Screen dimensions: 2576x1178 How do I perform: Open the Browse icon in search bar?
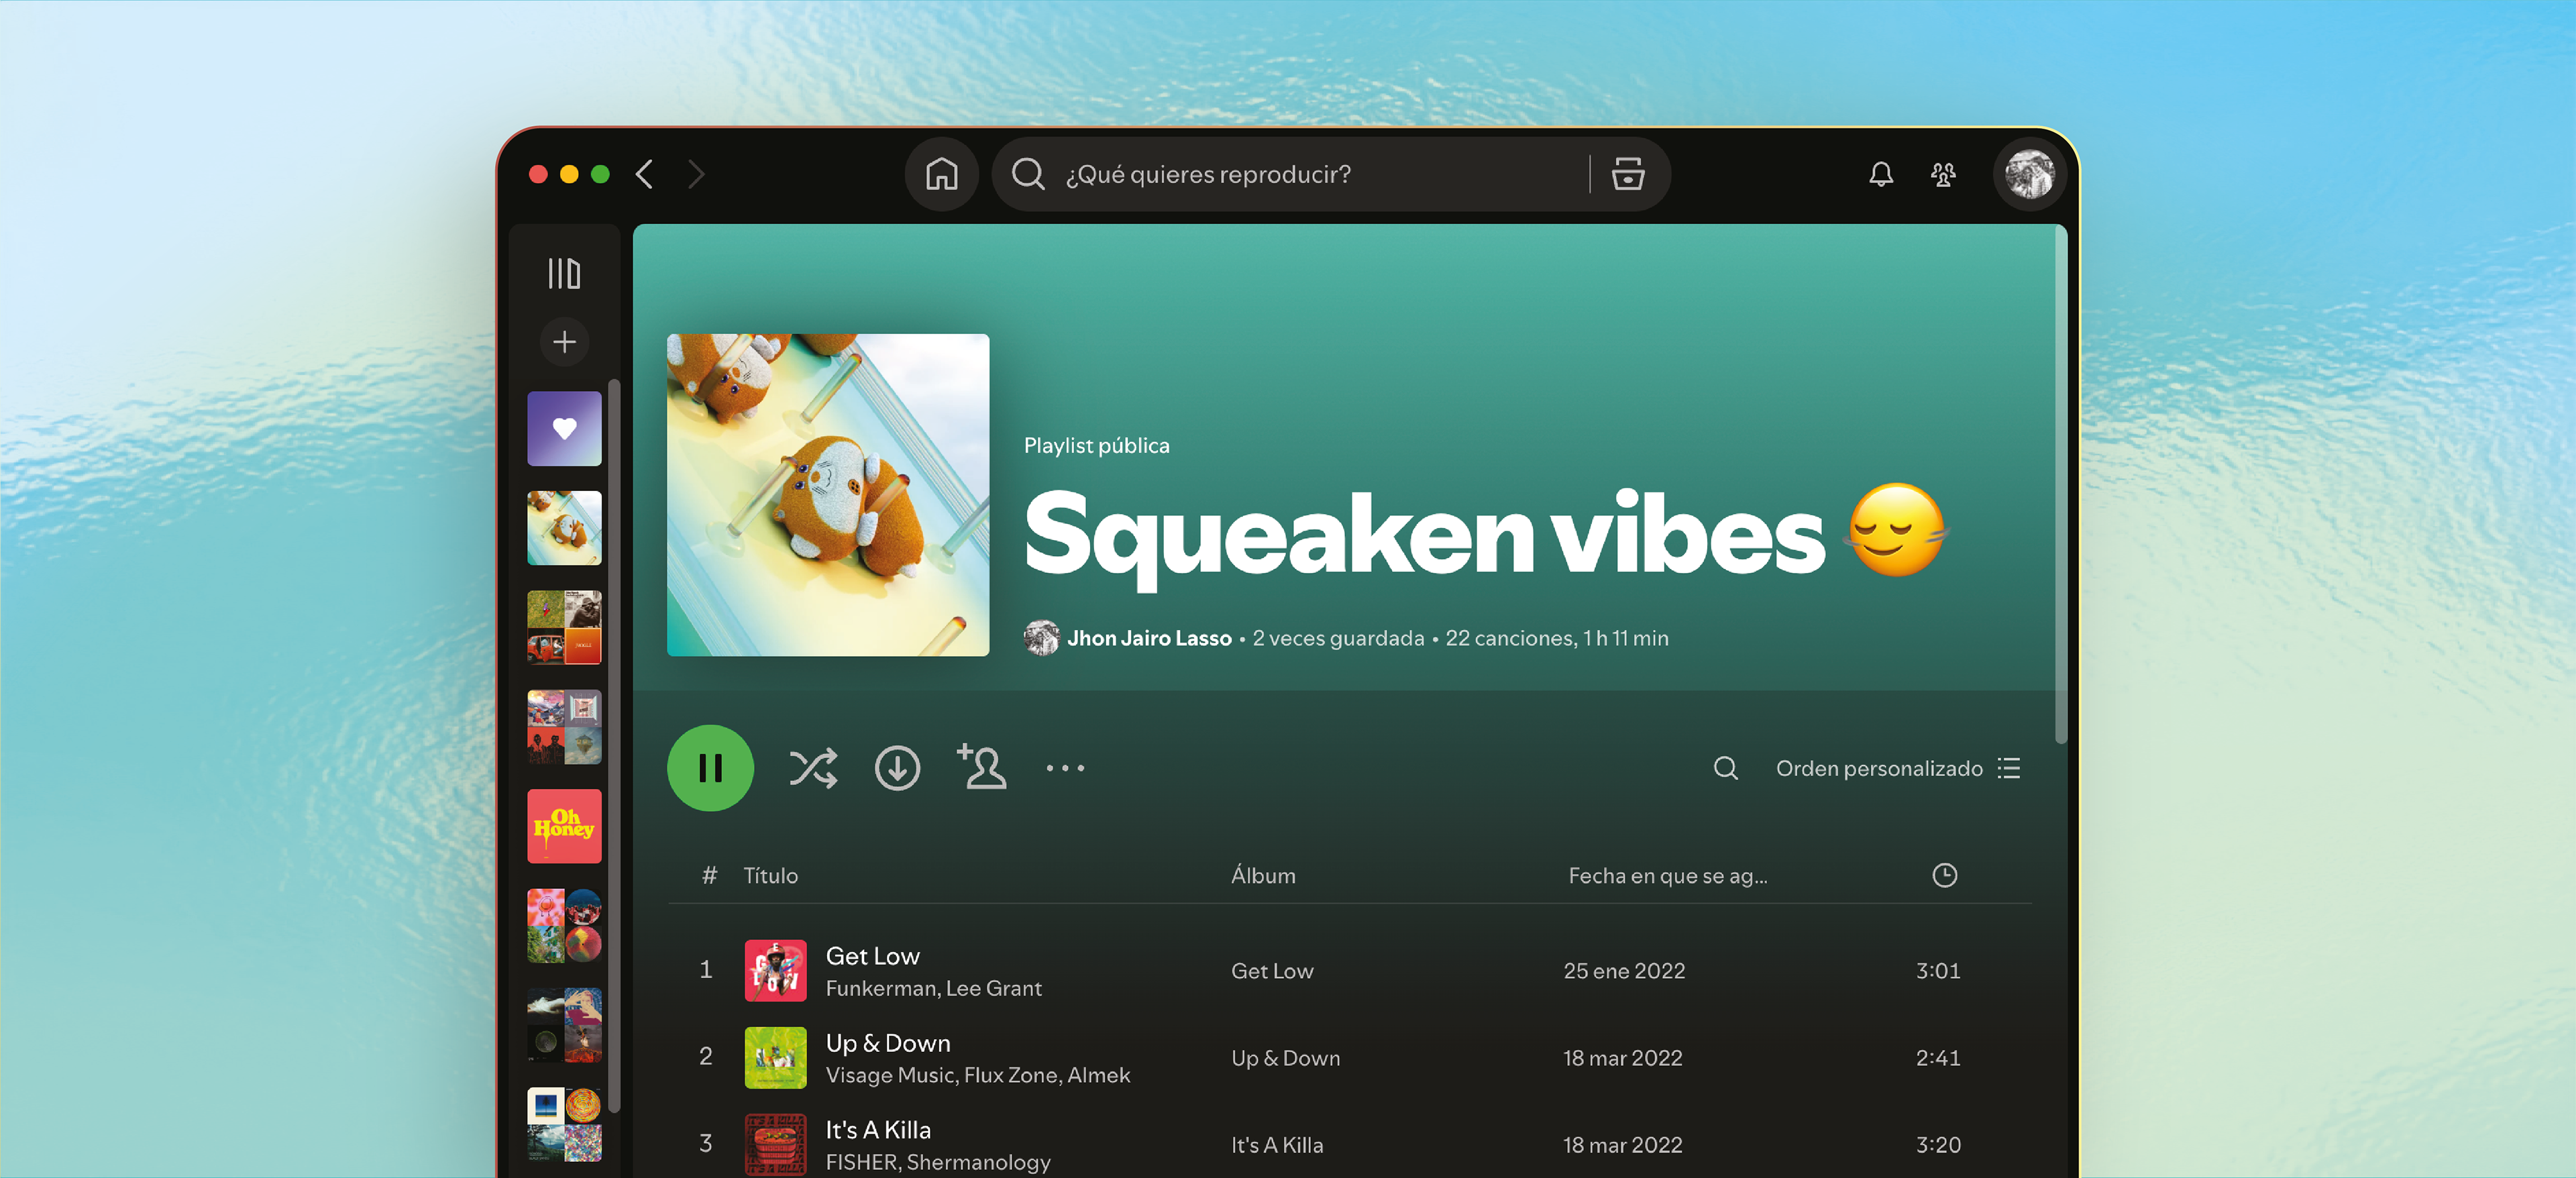click(1628, 174)
